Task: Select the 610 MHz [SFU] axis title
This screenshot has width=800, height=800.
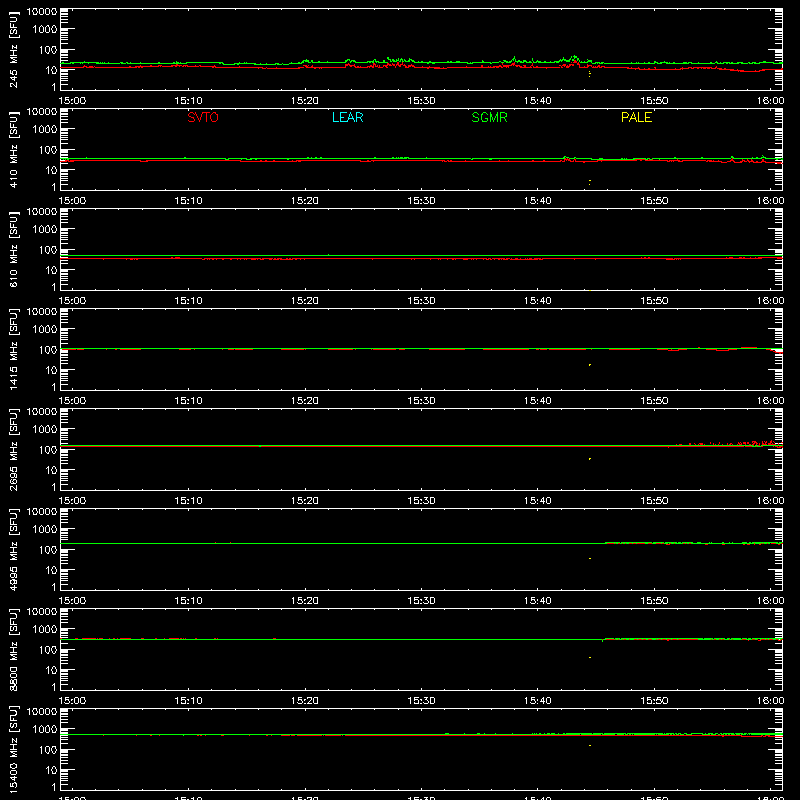Action: (14, 249)
